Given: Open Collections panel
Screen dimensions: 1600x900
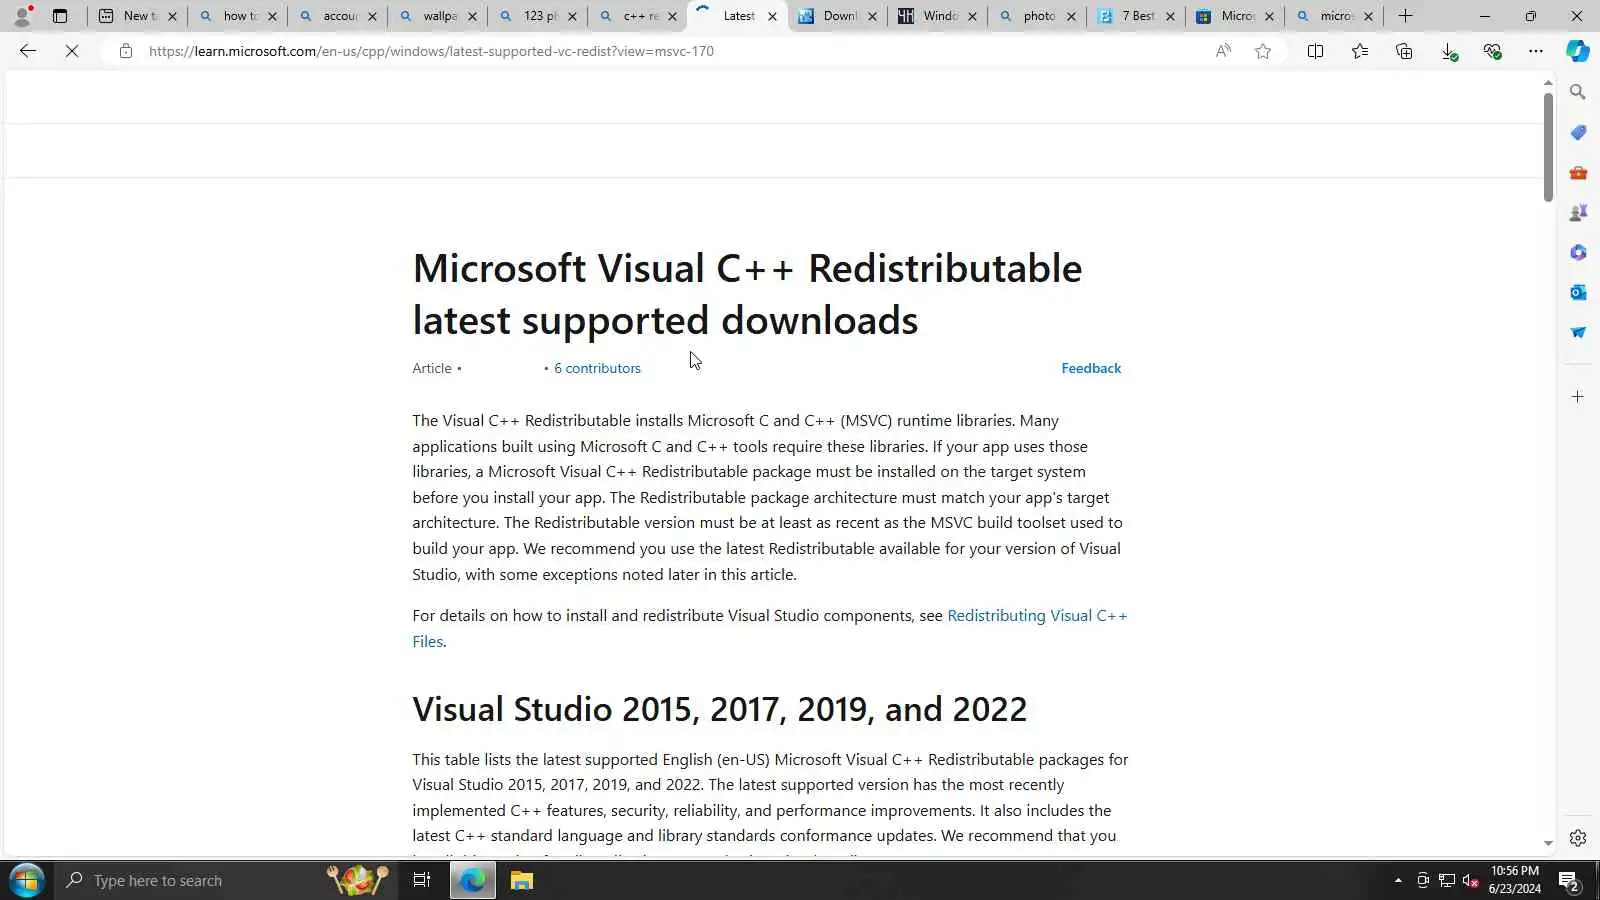Looking at the screenshot, I should tap(1404, 51).
